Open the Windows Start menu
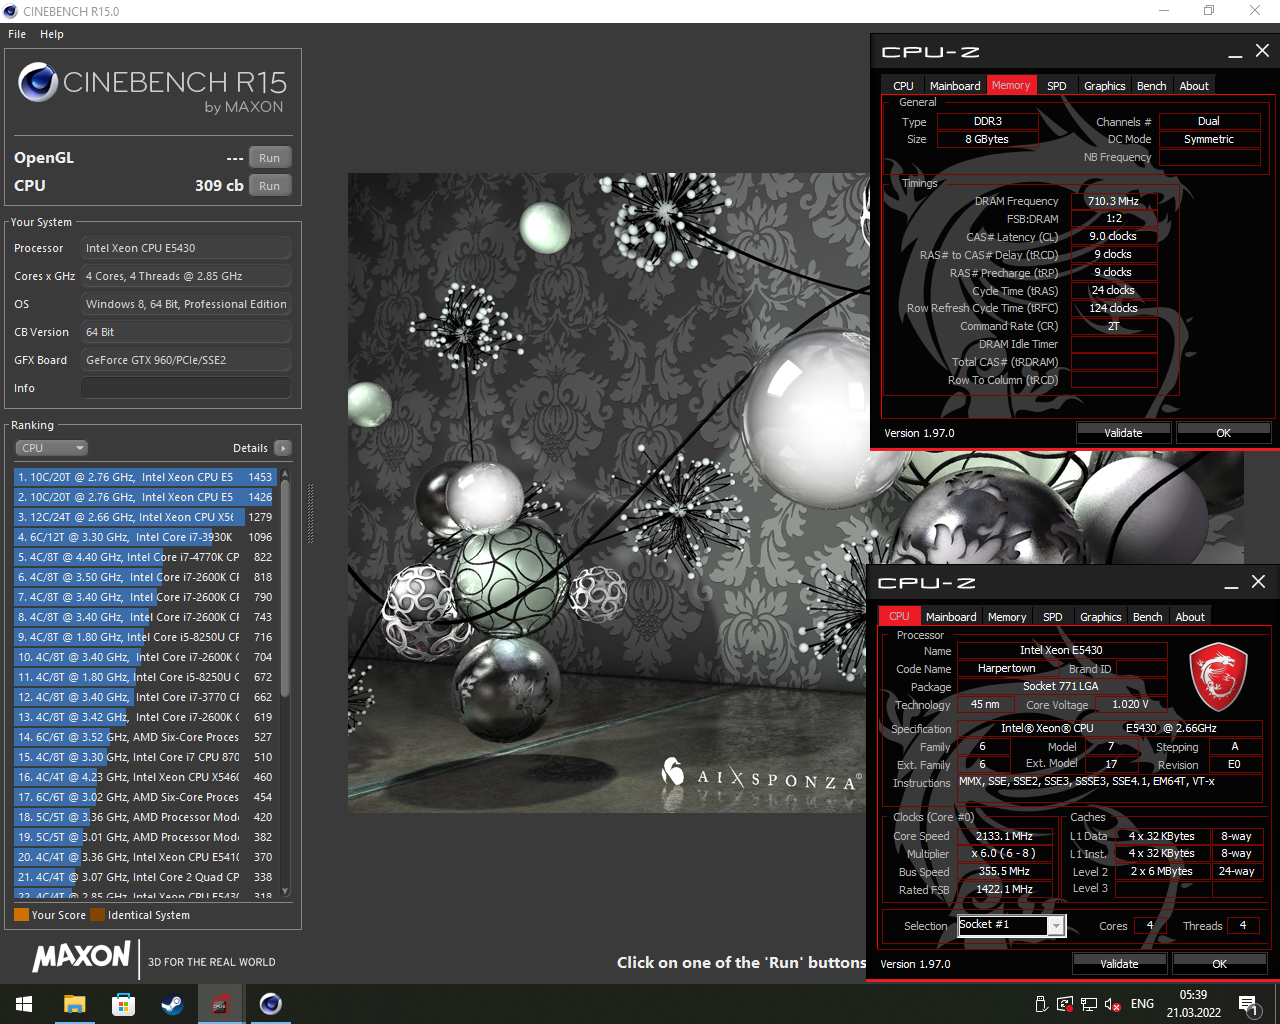 click(x=24, y=1004)
